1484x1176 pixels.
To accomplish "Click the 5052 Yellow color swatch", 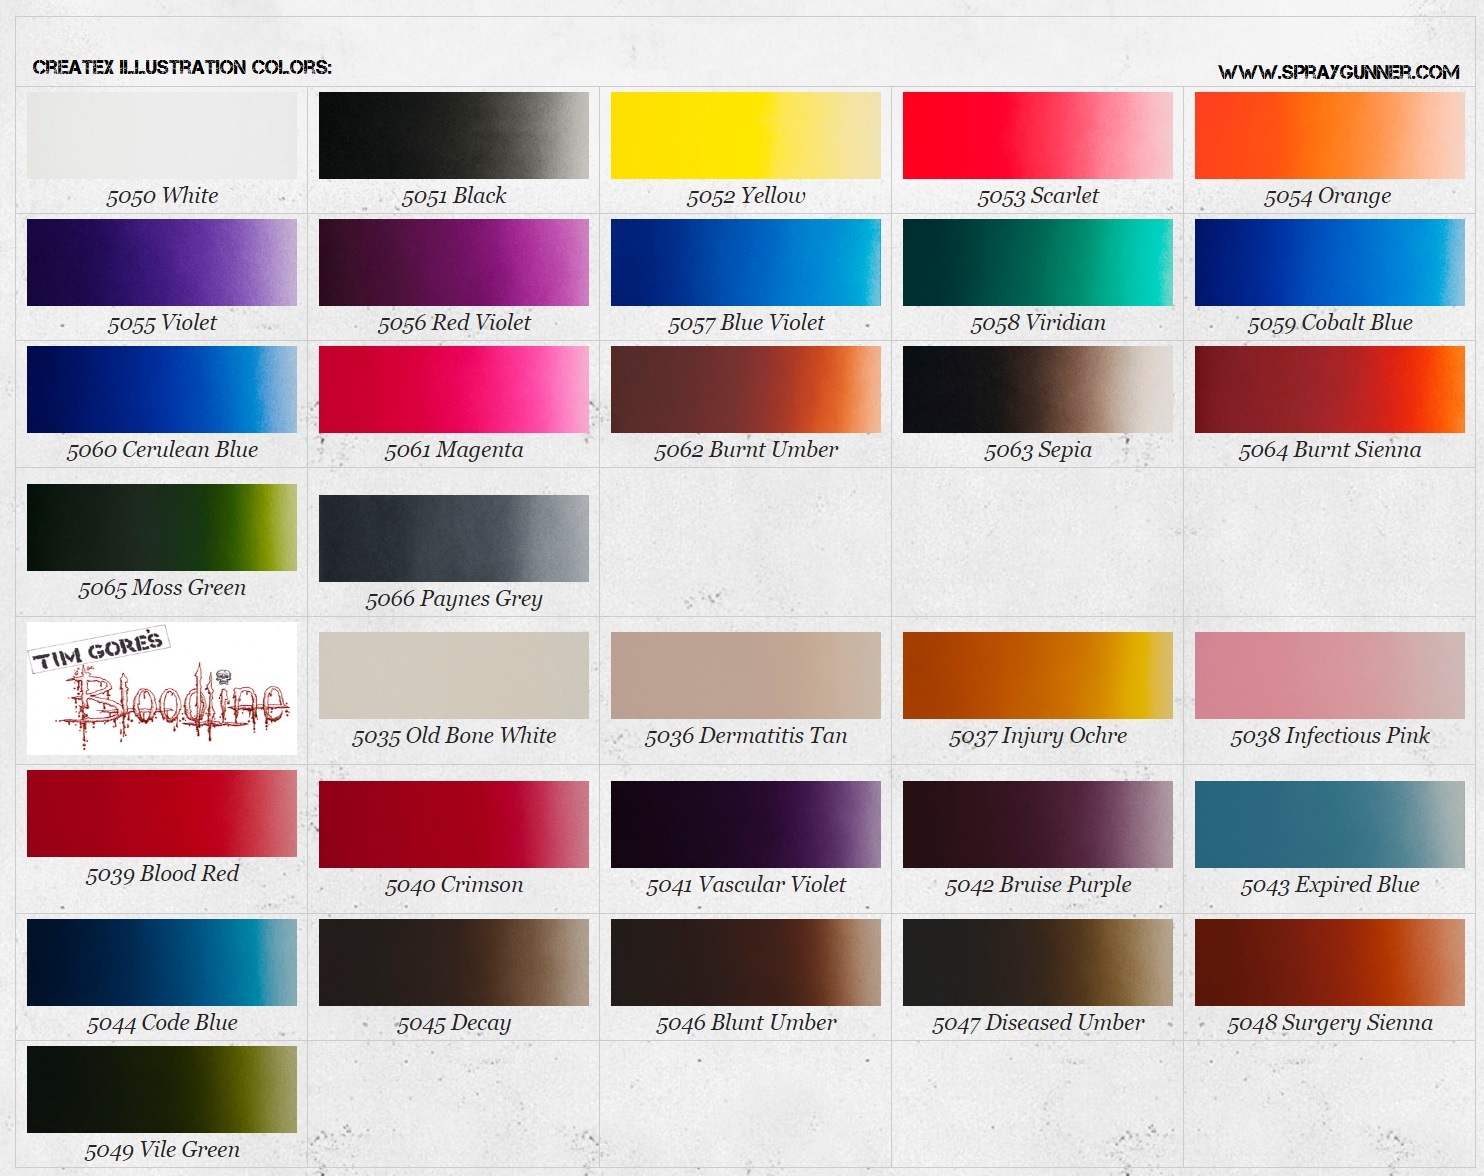I will 745,136.
